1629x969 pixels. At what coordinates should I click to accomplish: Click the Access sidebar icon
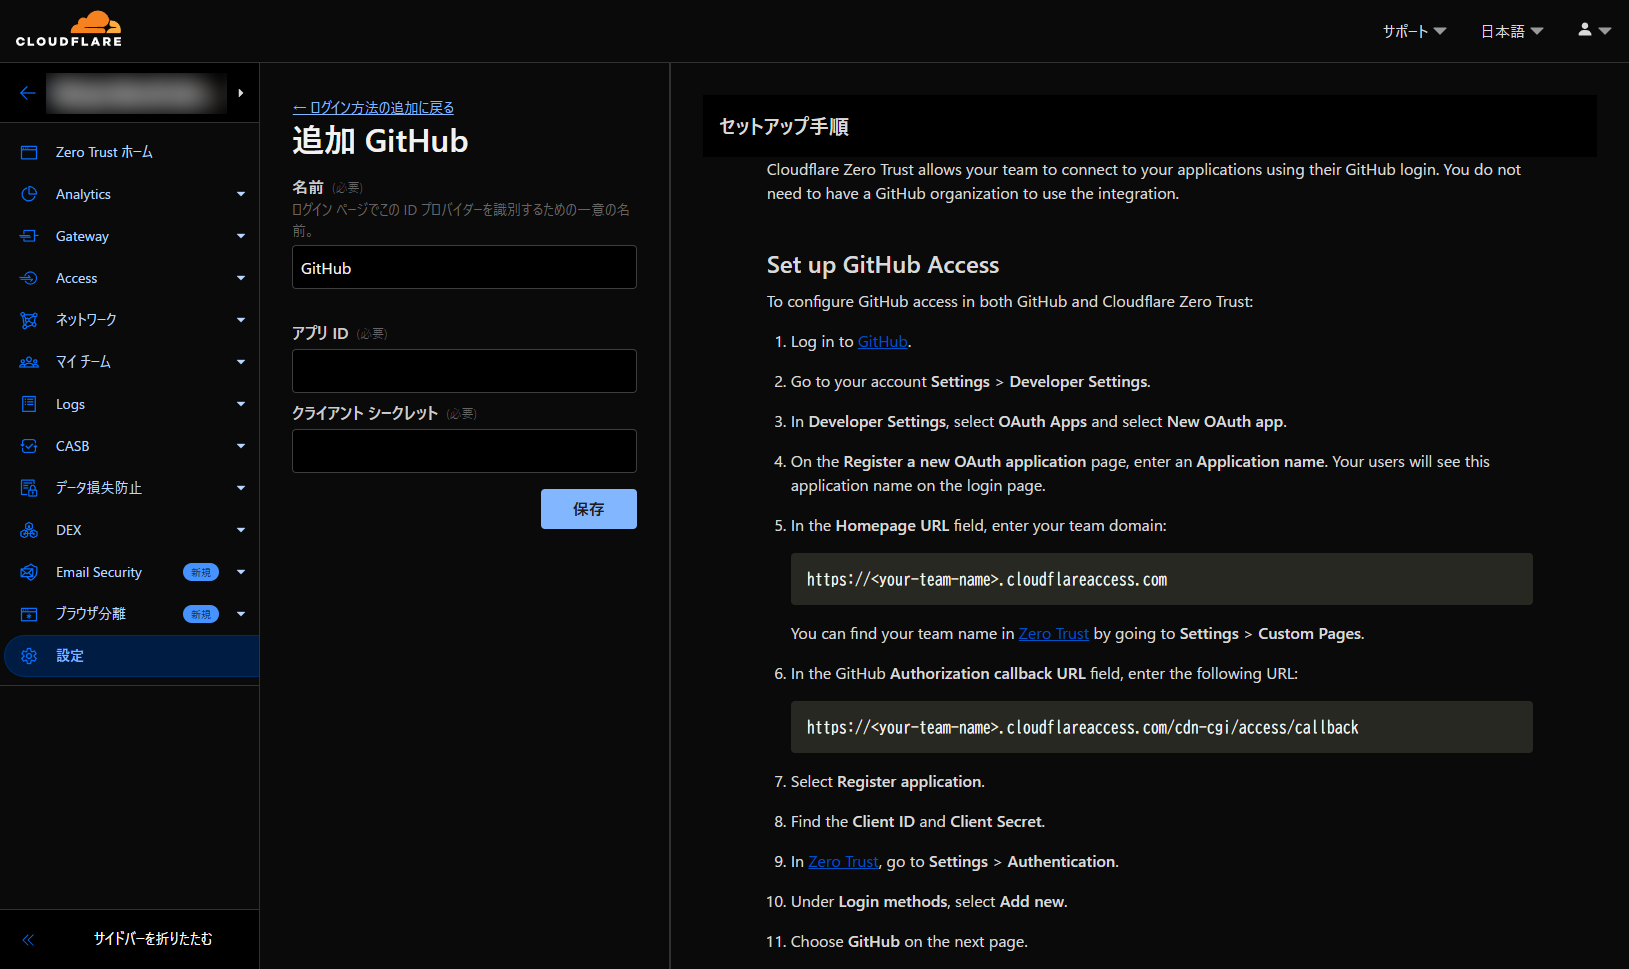(x=29, y=278)
